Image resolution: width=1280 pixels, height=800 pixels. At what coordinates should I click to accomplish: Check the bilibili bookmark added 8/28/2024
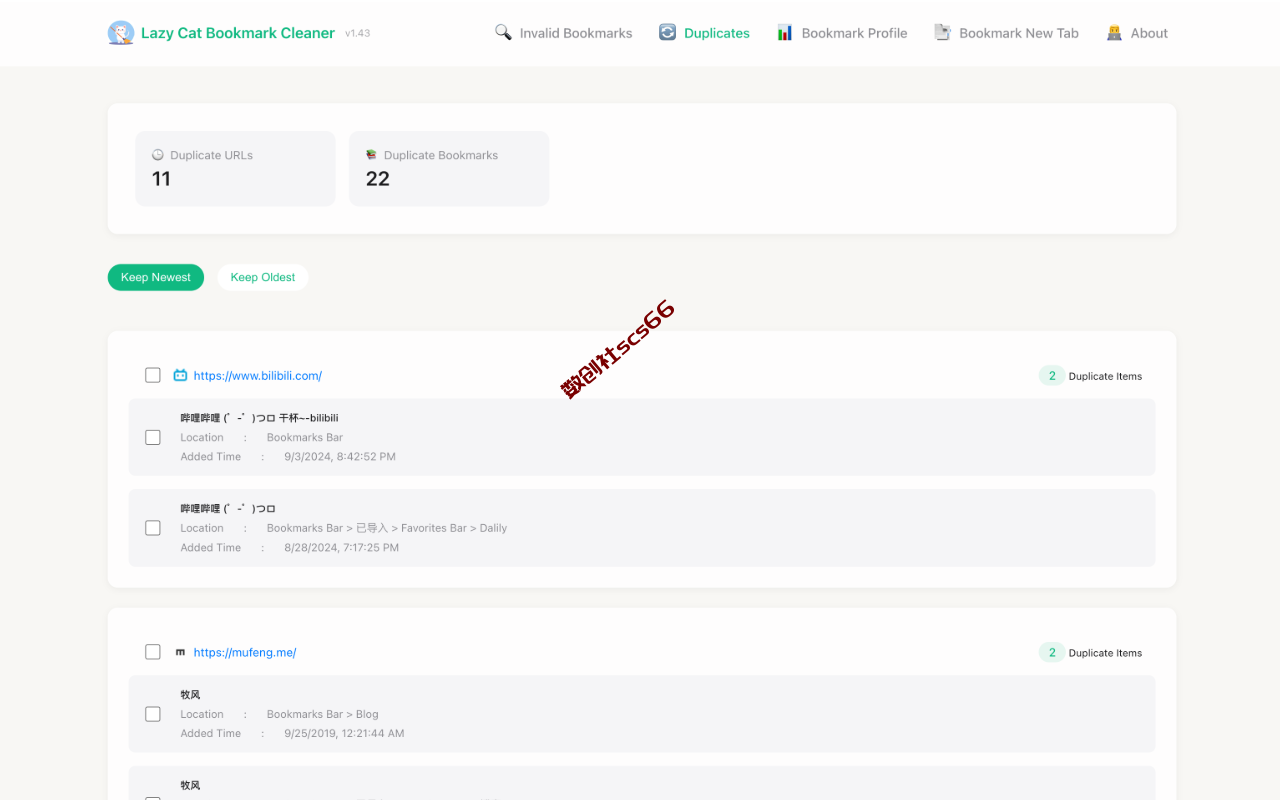[x=153, y=528]
